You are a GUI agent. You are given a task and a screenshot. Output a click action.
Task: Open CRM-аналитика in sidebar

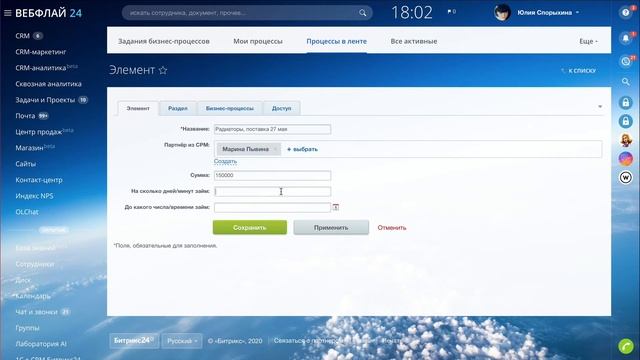tap(41, 68)
